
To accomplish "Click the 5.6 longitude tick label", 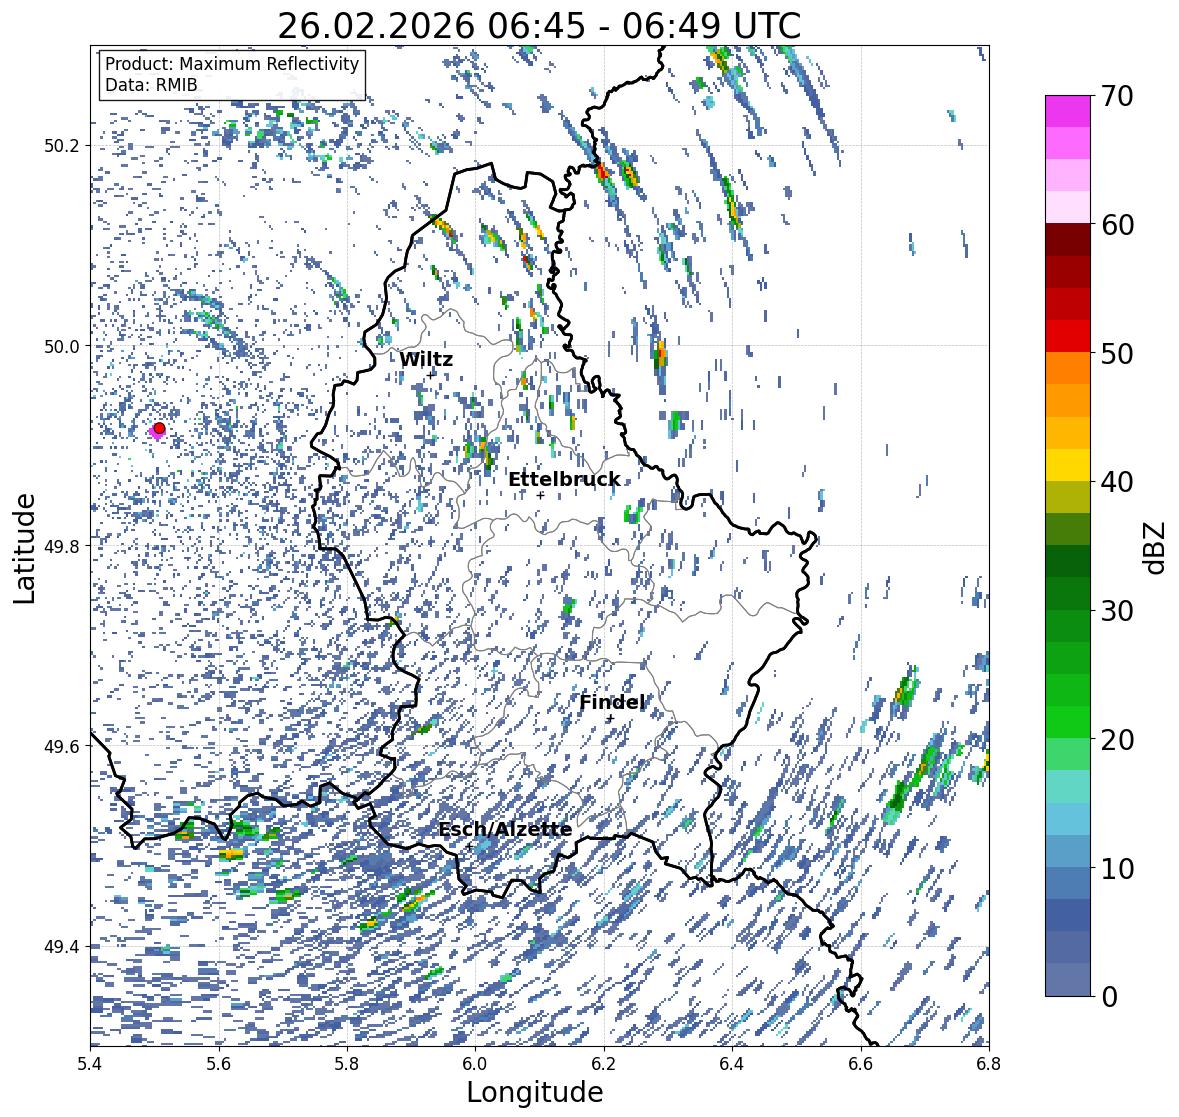I will click(219, 1064).
